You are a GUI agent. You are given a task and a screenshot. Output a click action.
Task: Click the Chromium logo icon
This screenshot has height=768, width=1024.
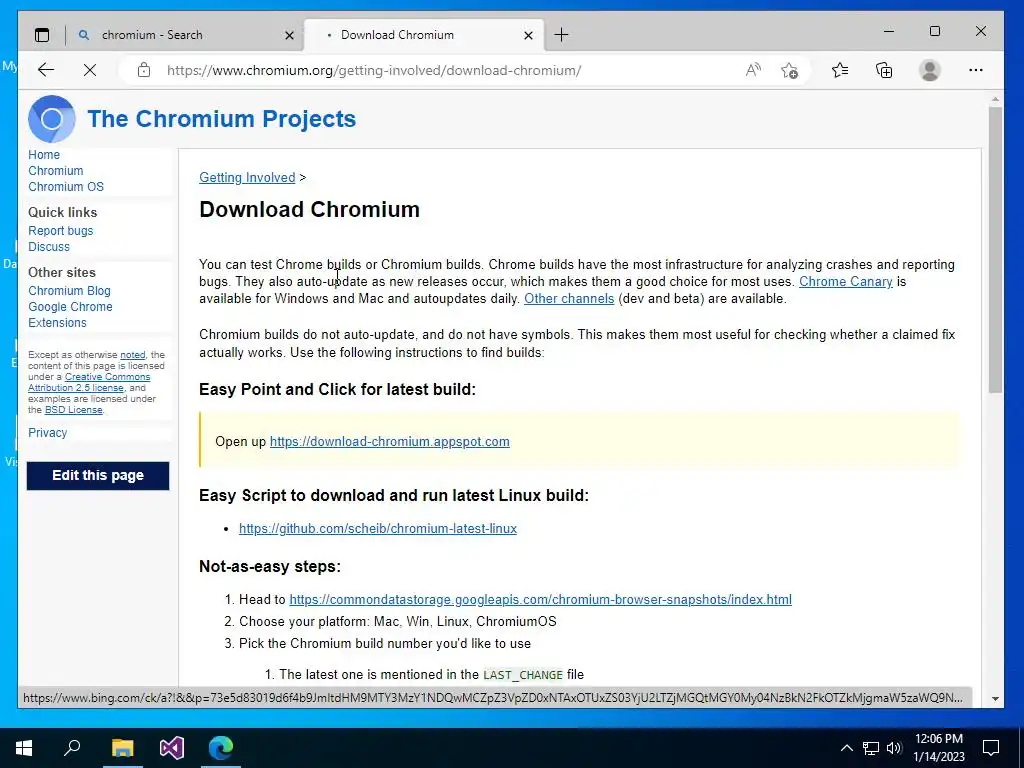52,119
